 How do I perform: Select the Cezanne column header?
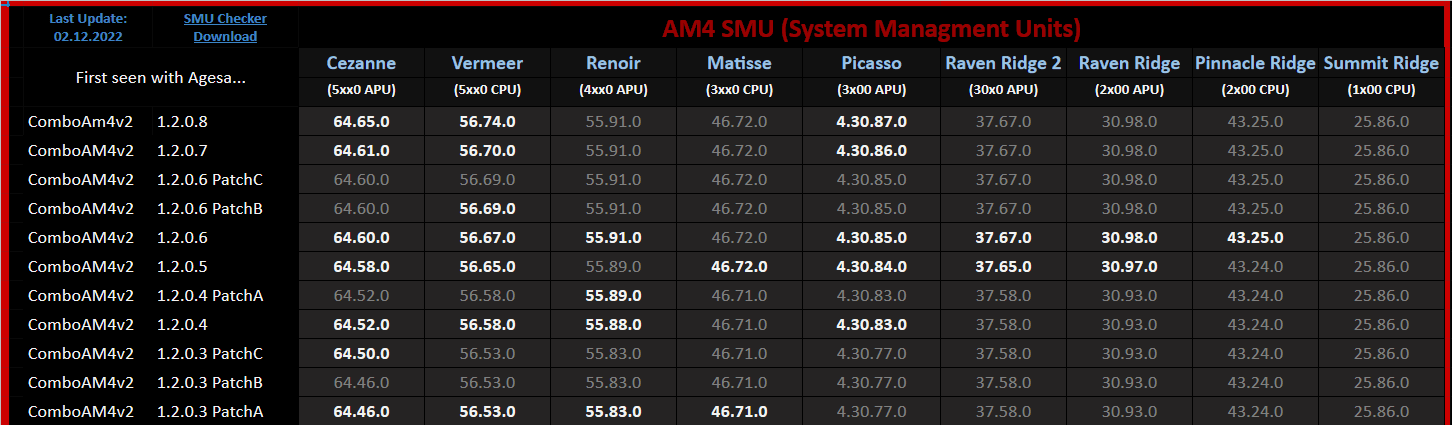point(361,63)
